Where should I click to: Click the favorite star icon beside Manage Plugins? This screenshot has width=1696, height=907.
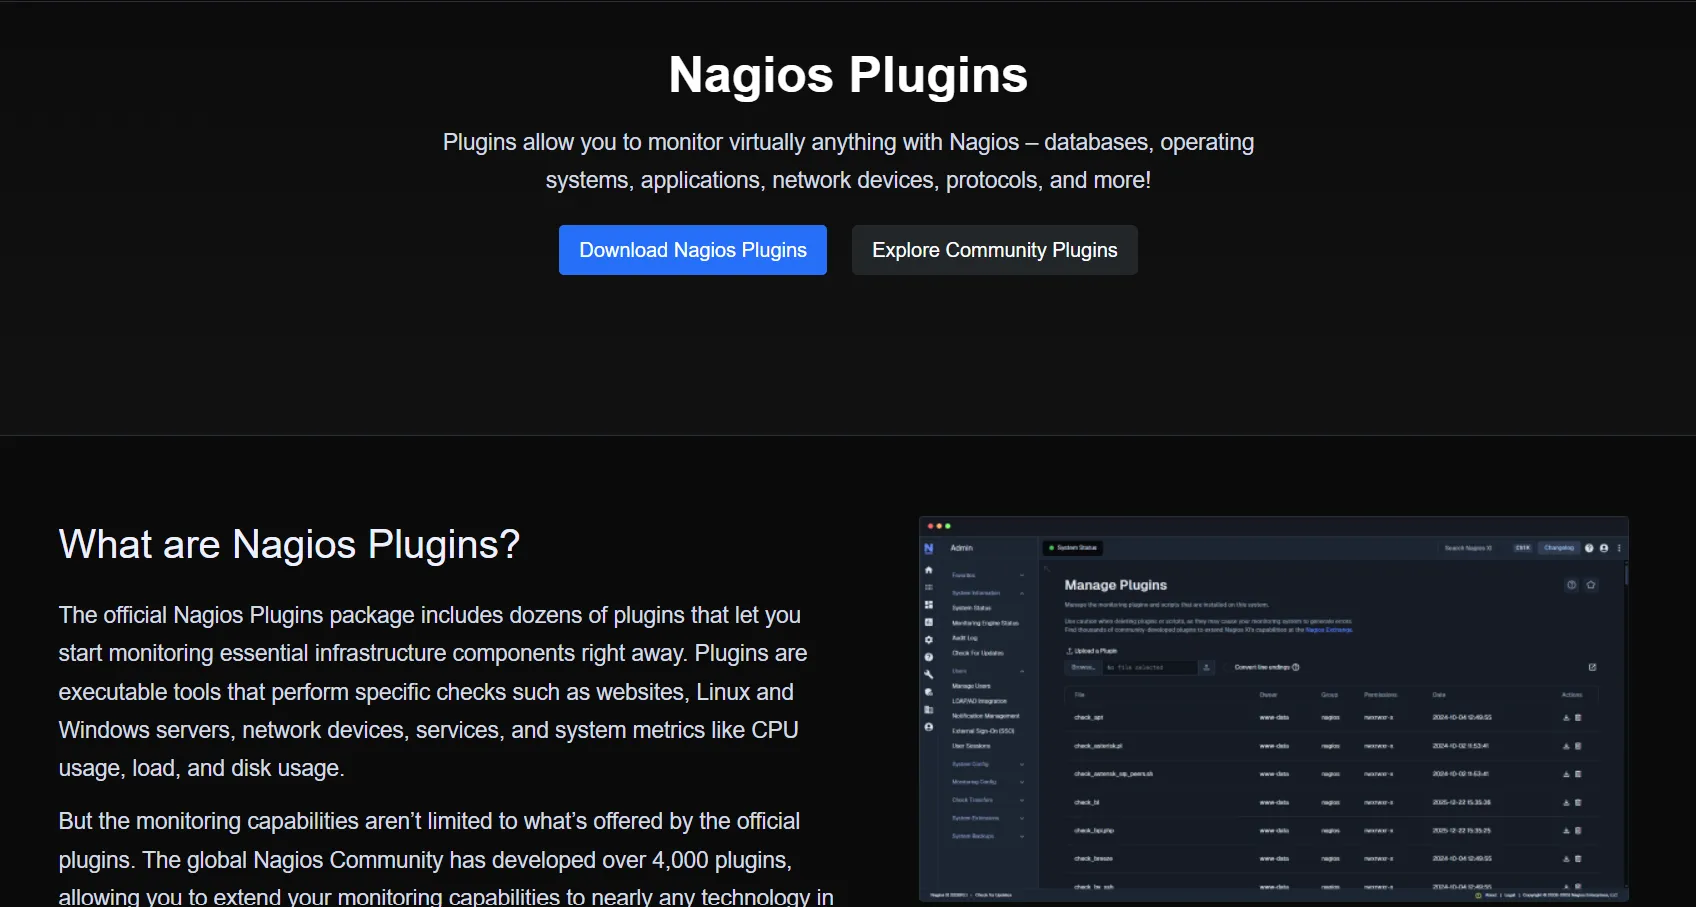(x=1591, y=585)
